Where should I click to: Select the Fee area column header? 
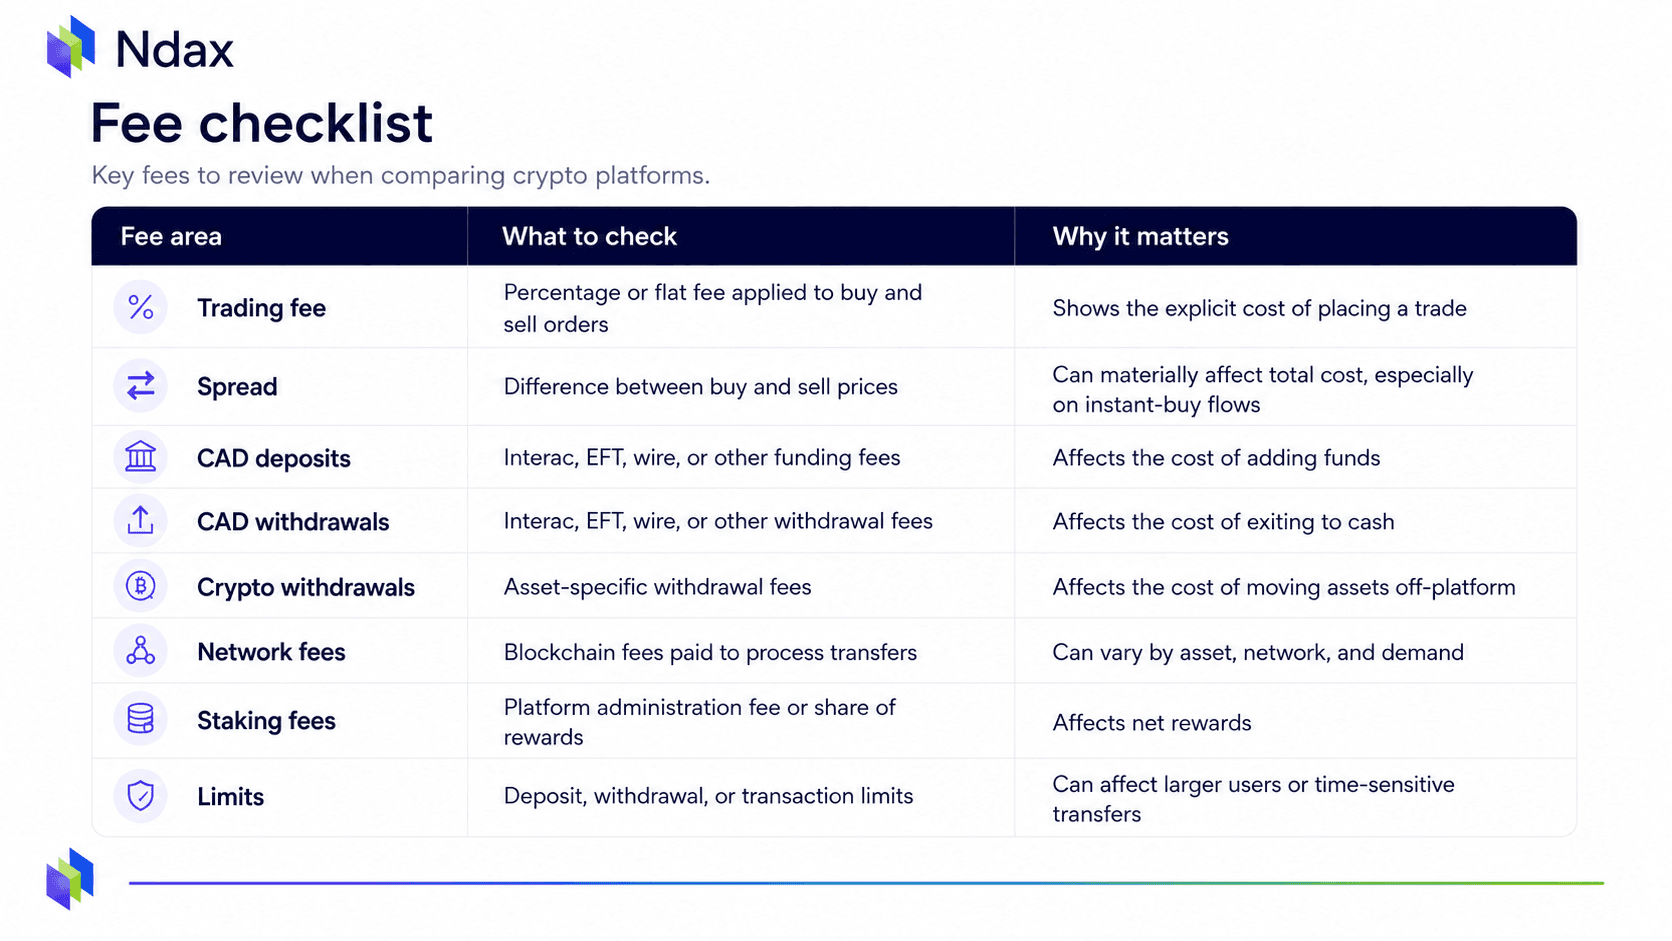click(171, 237)
